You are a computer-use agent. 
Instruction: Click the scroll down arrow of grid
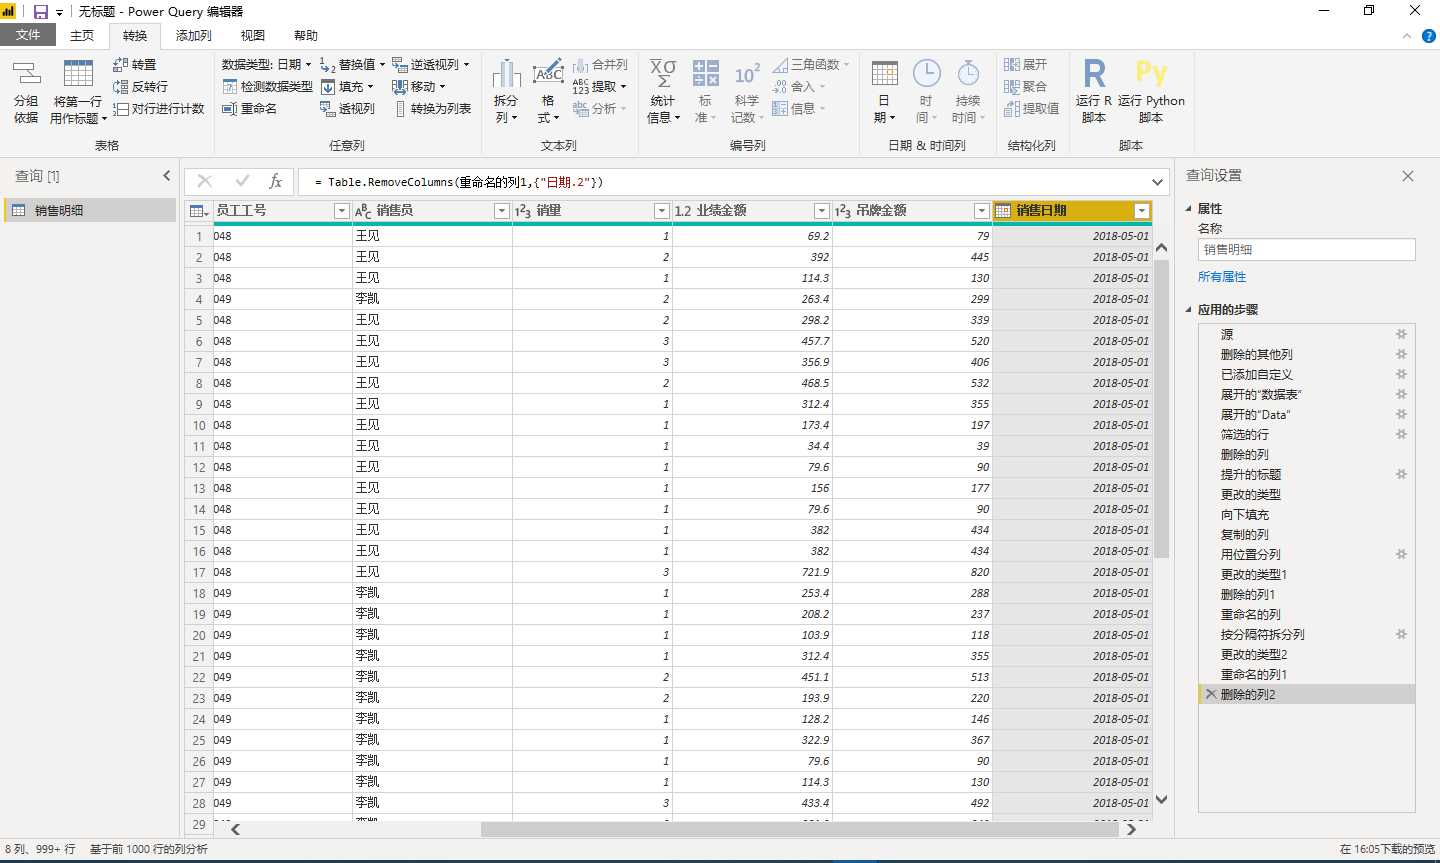tap(1161, 800)
